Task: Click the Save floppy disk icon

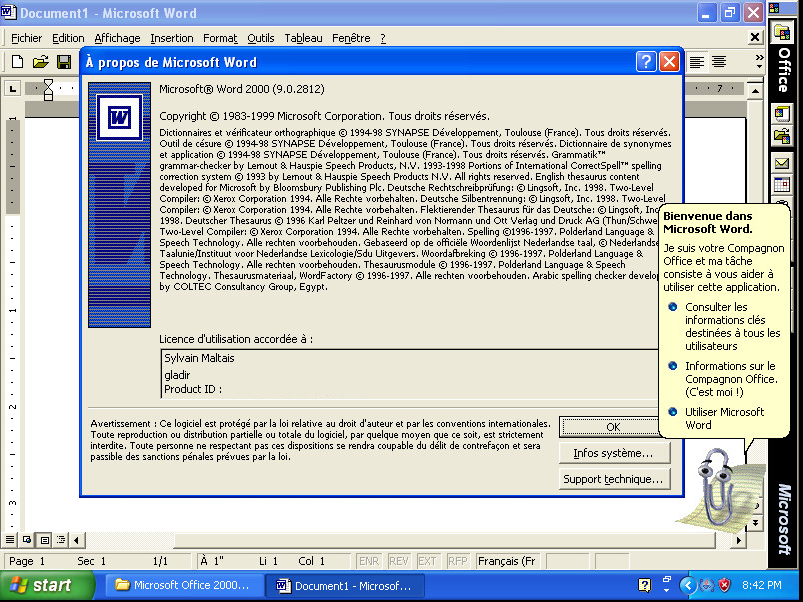Action: 64,62
